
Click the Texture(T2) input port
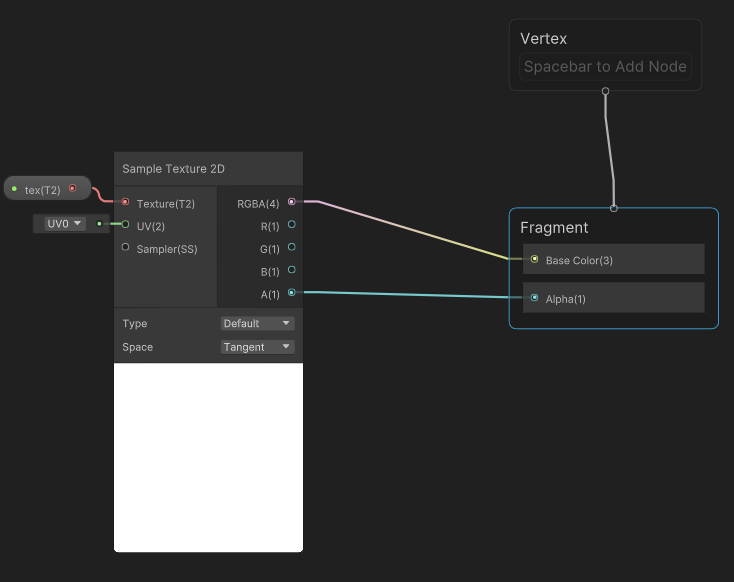125,202
